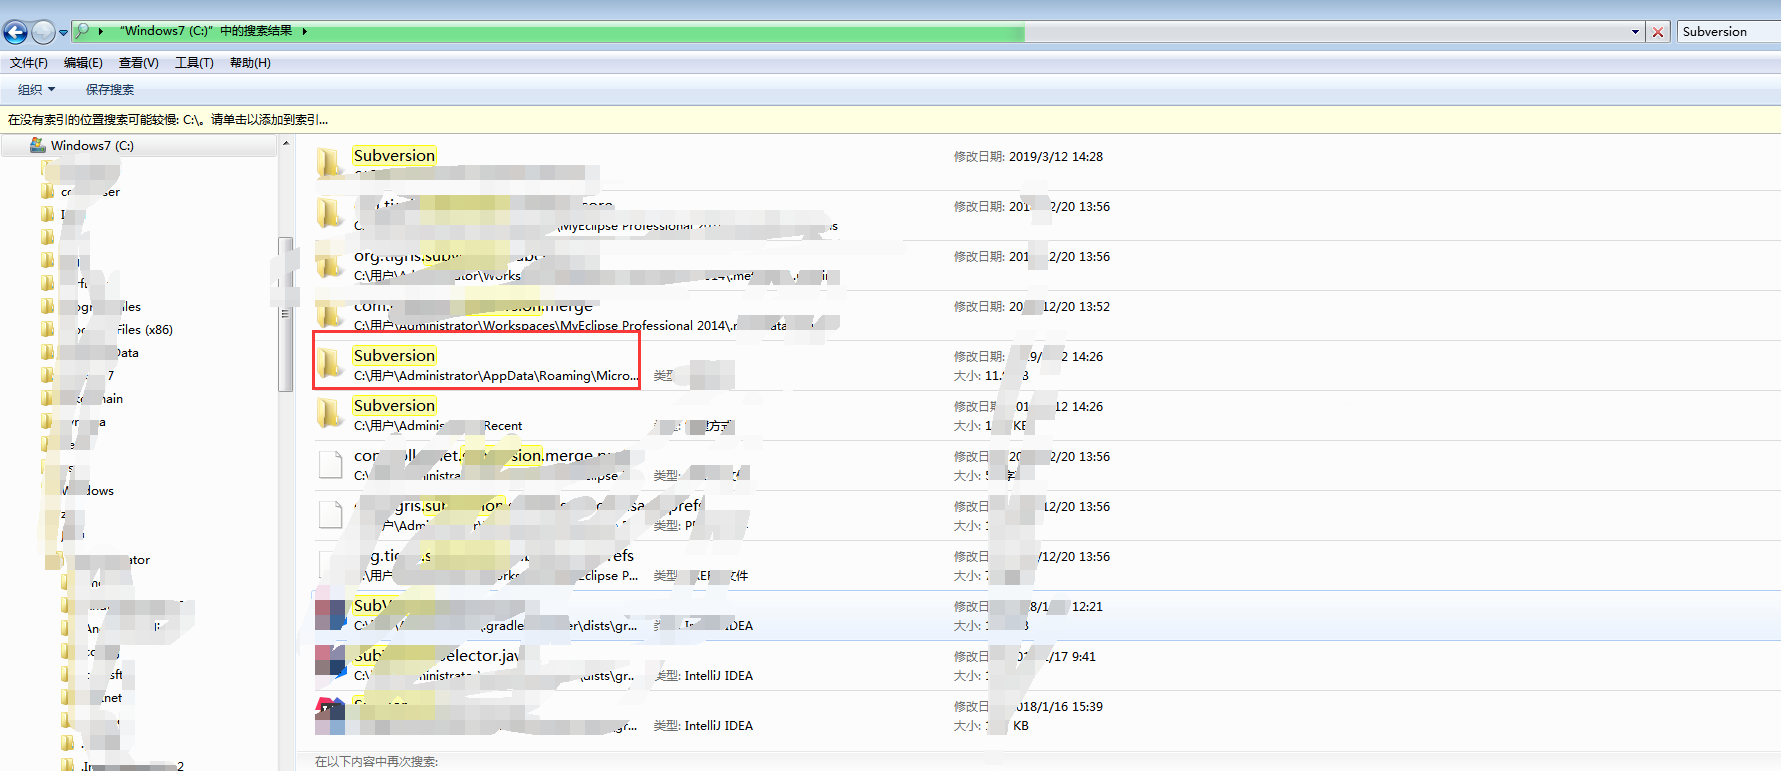Click the navigation tree scrollbar up arrow
Screen dimensions: 1781x771
[286, 144]
